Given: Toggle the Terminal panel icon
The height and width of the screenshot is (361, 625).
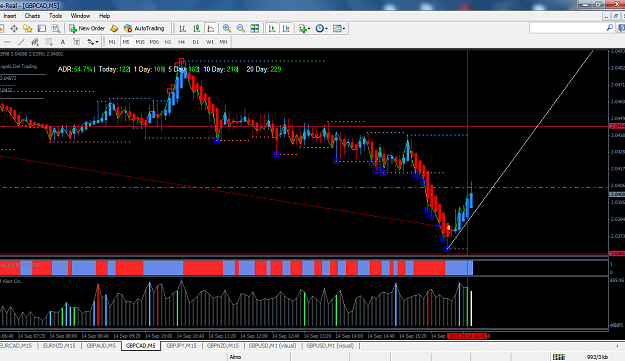Looking at the screenshot, I should click(42, 28).
